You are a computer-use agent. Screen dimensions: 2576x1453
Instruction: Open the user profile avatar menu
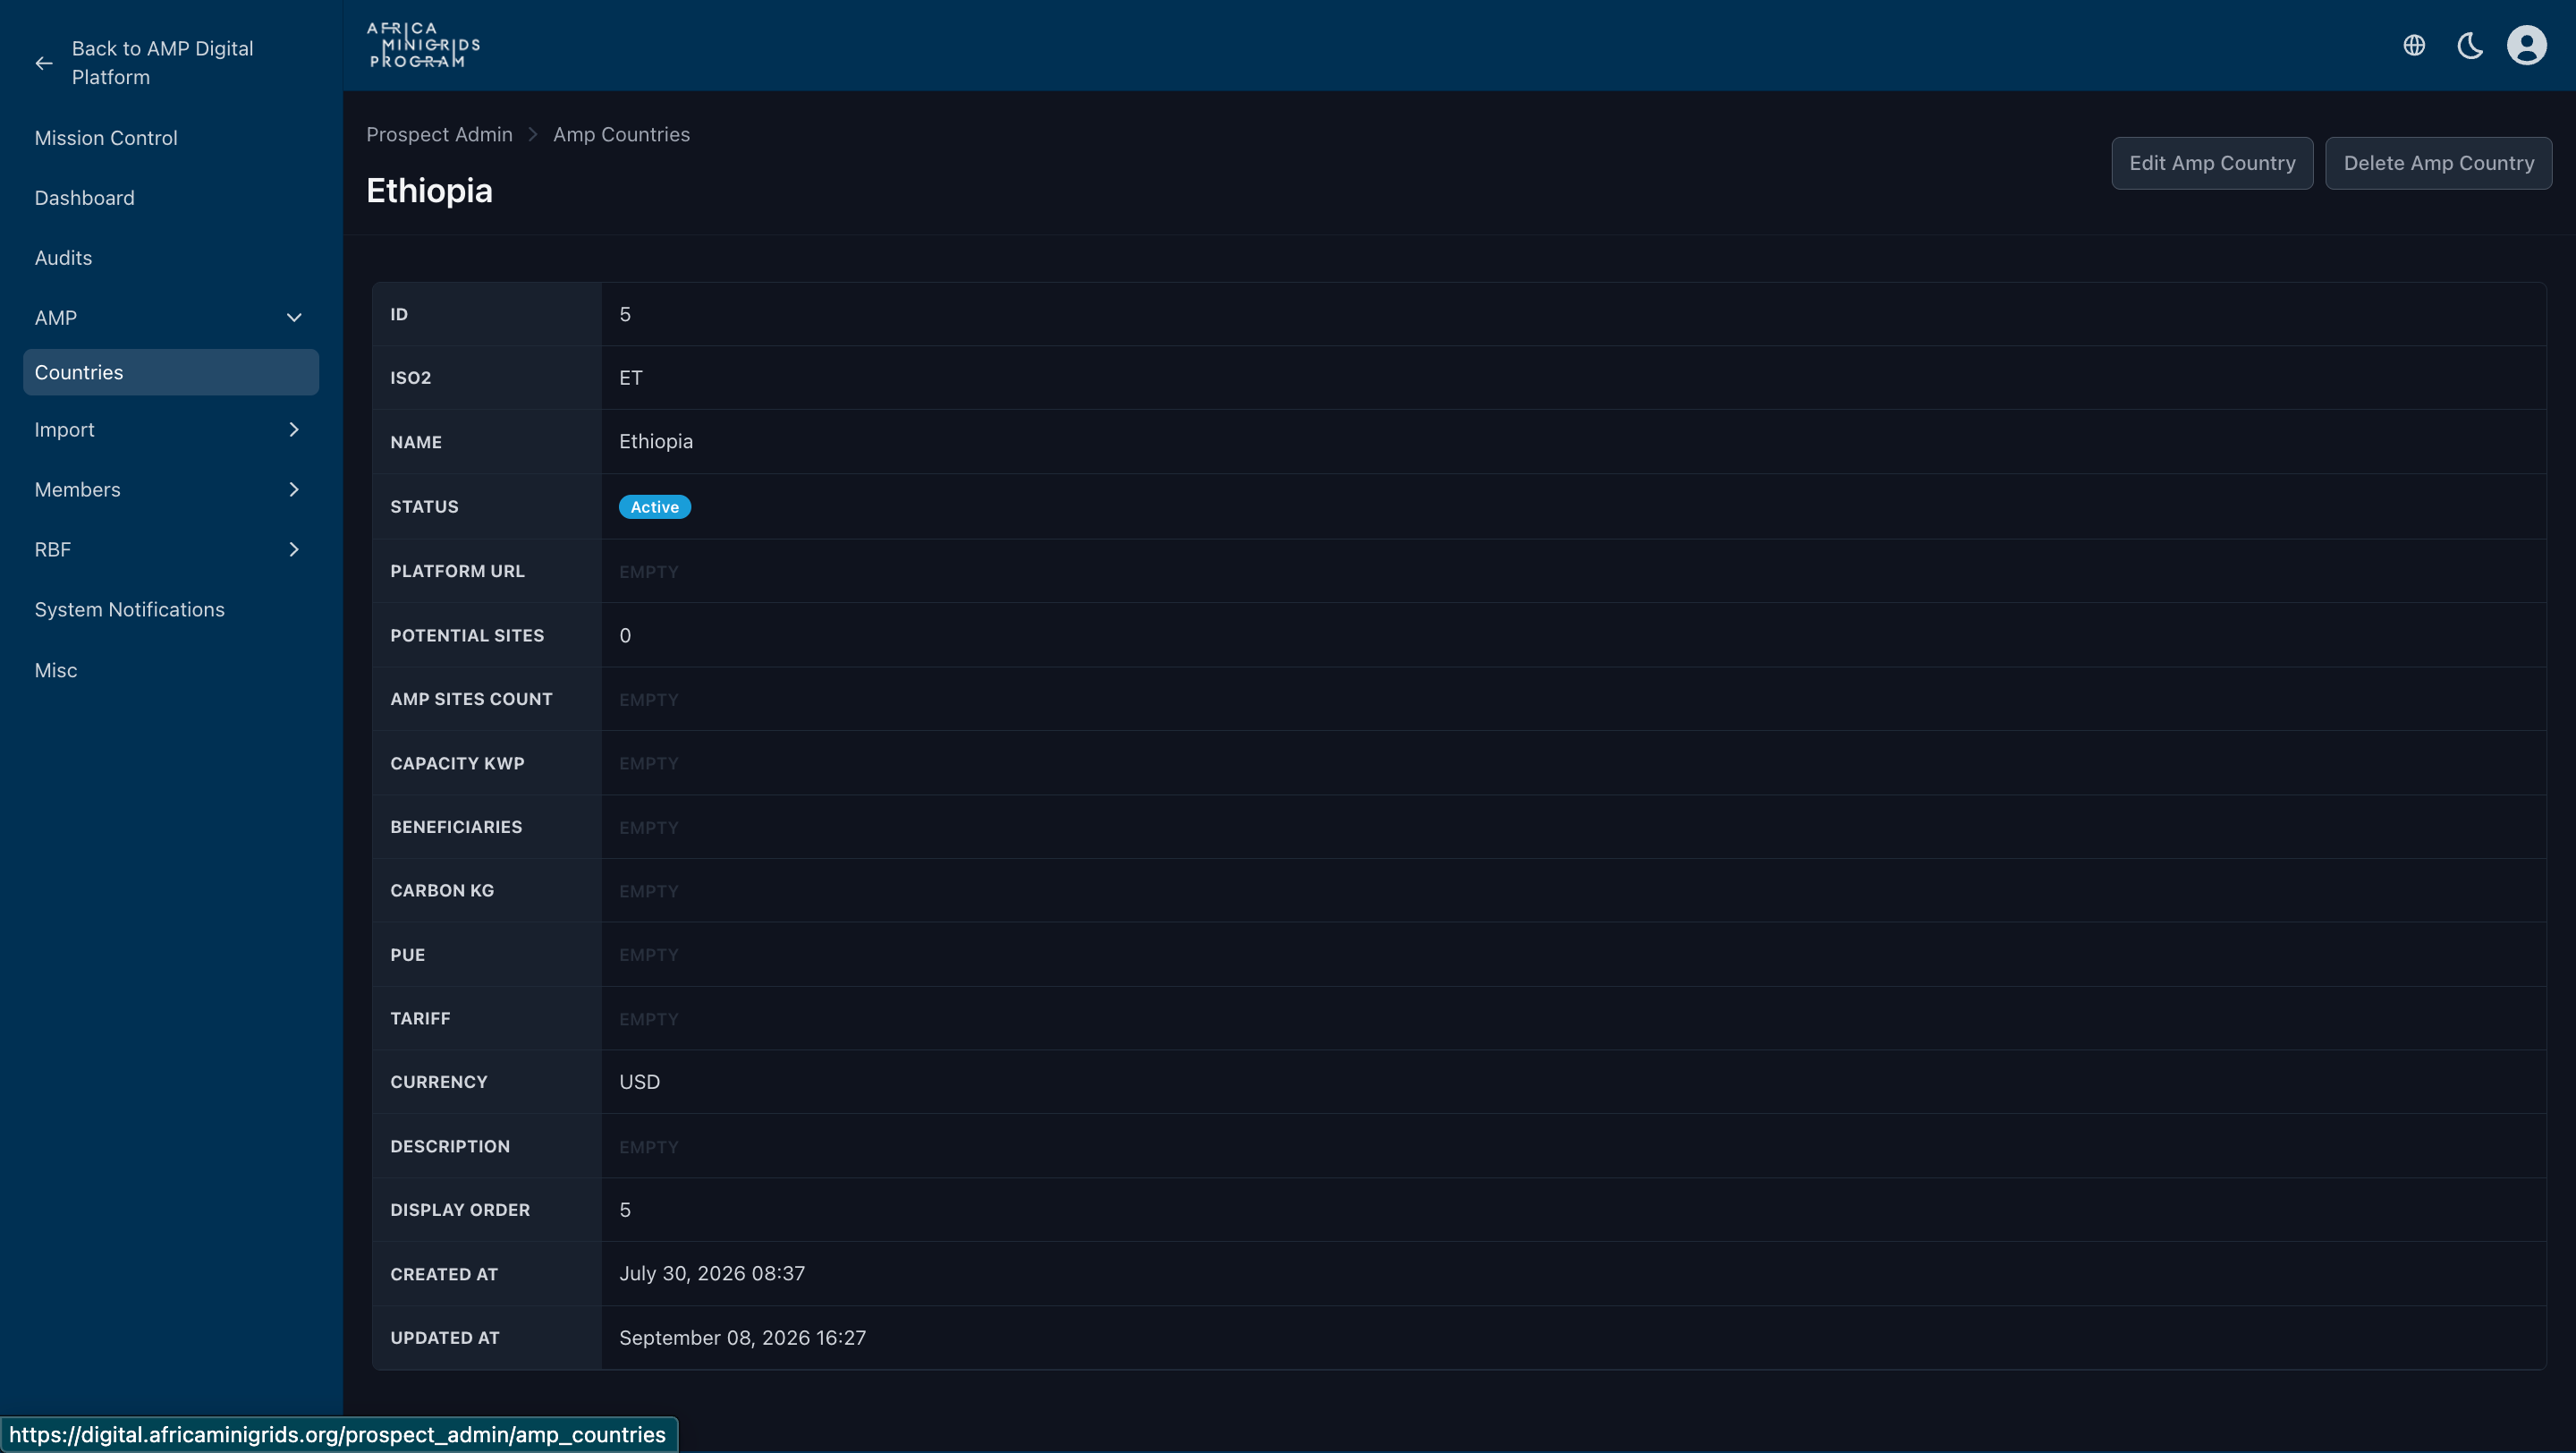pyautogui.click(x=2526, y=45)
